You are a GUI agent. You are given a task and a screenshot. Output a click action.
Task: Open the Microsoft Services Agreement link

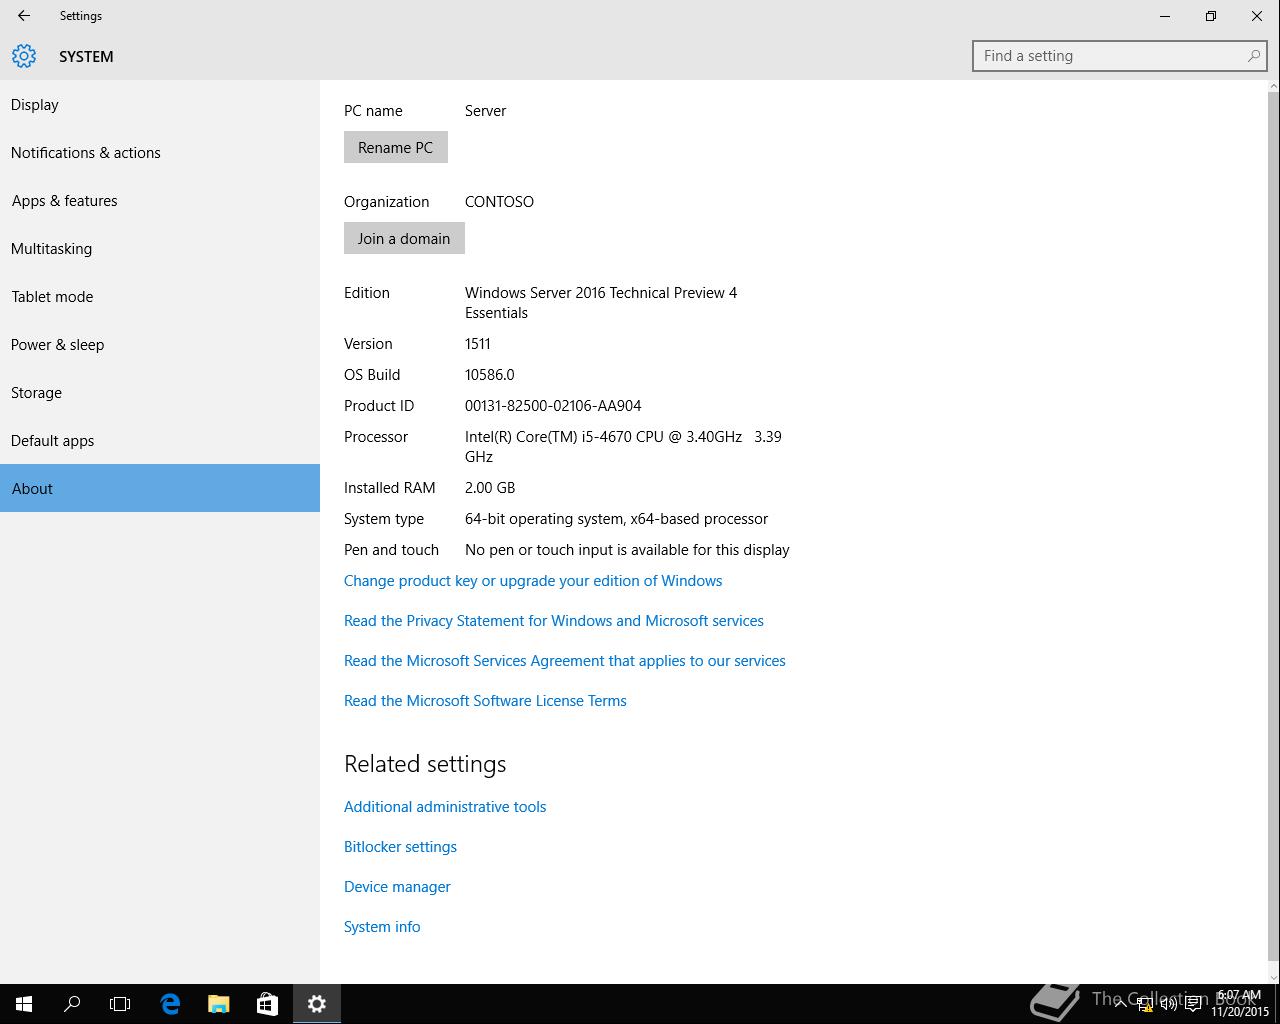click(565, 661)
